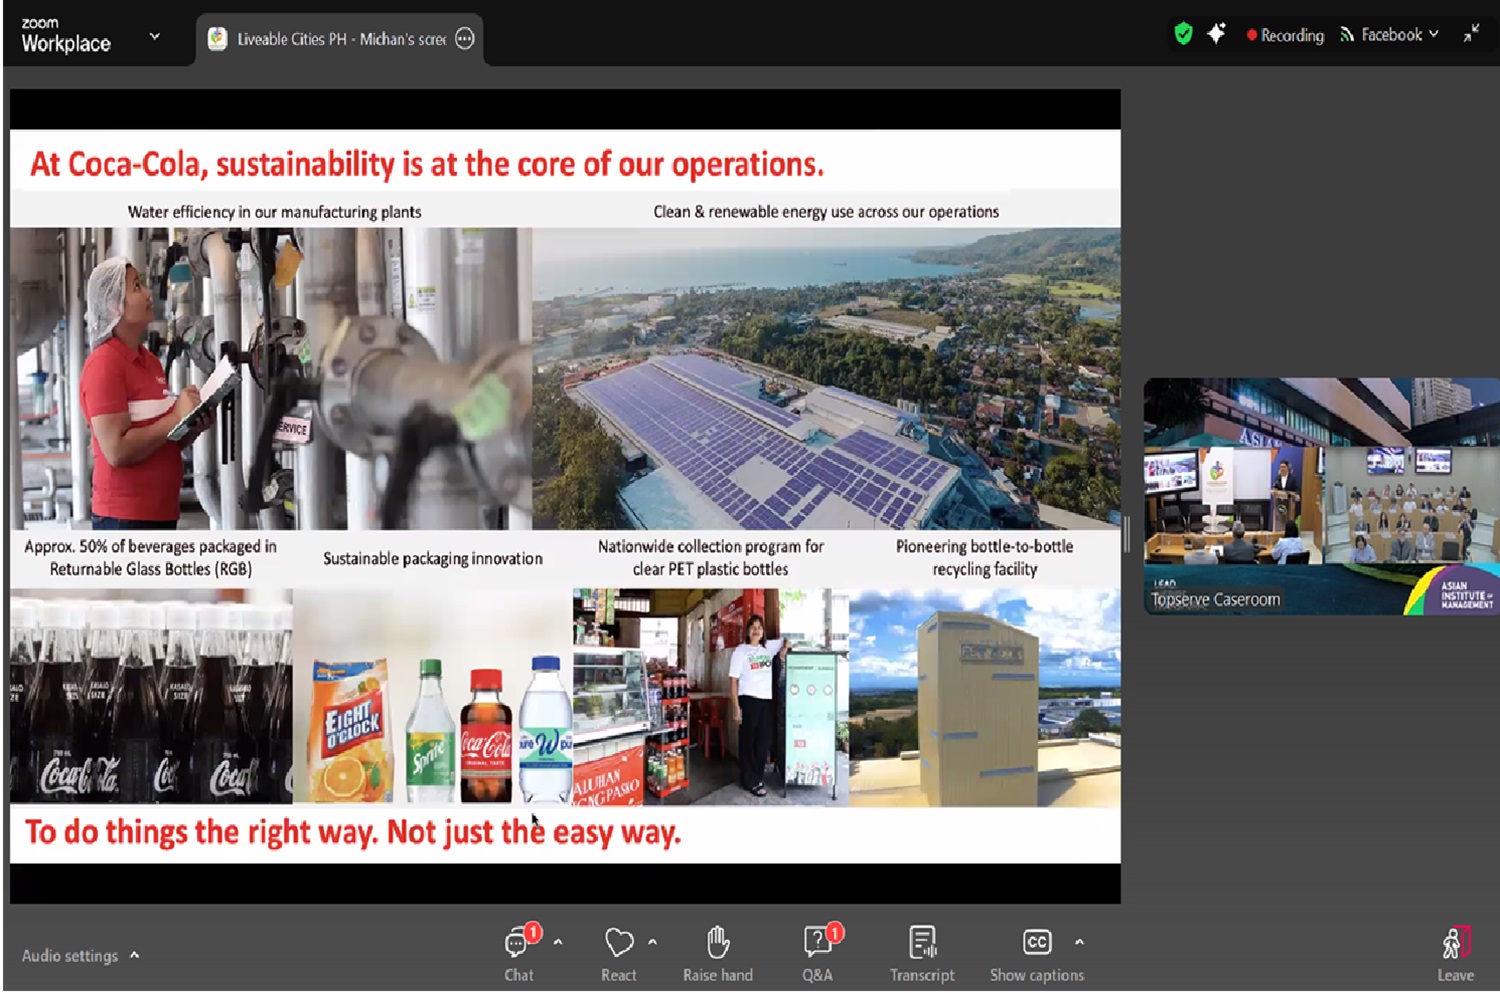The width and height of the screenshot is (1500, 993).
Task: Open the Chat panel
Action: coord(519,954)
